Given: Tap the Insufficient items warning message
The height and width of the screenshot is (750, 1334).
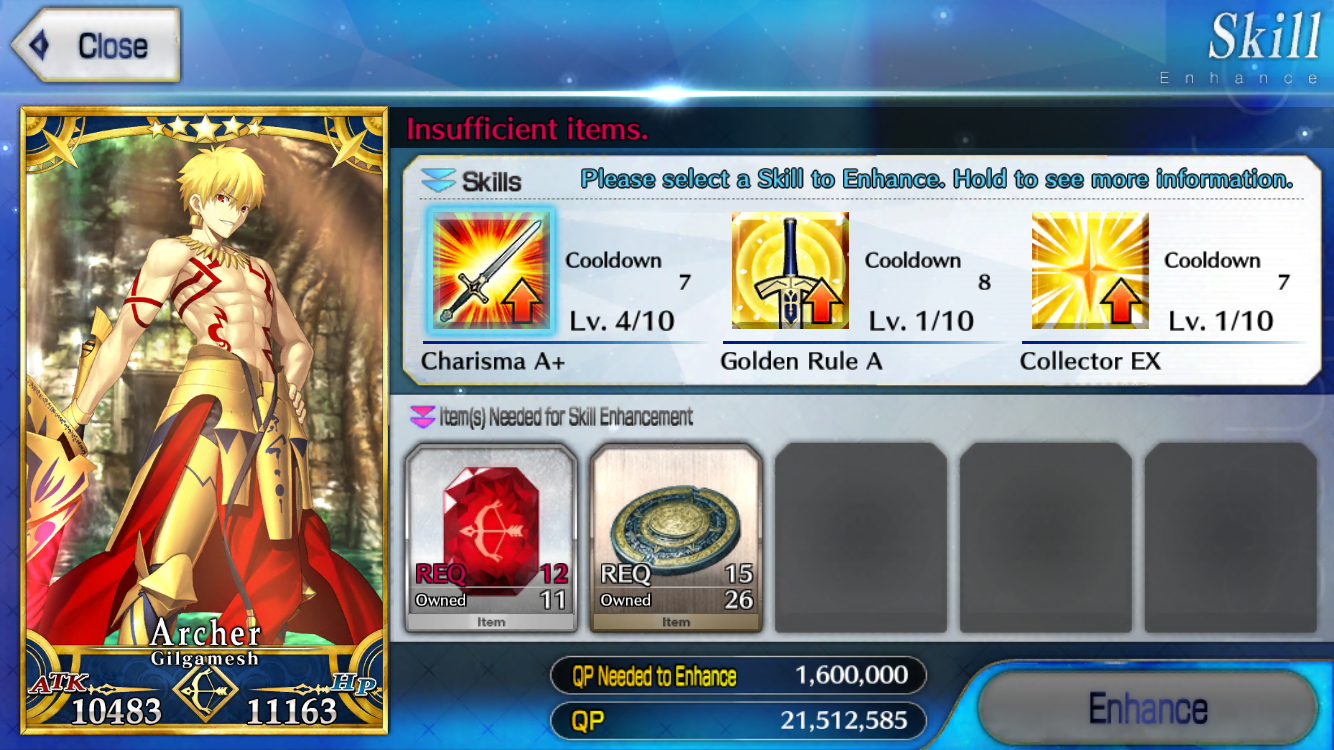Looking at the screenshot, I should pyautogui.click(x=527, y=130).
